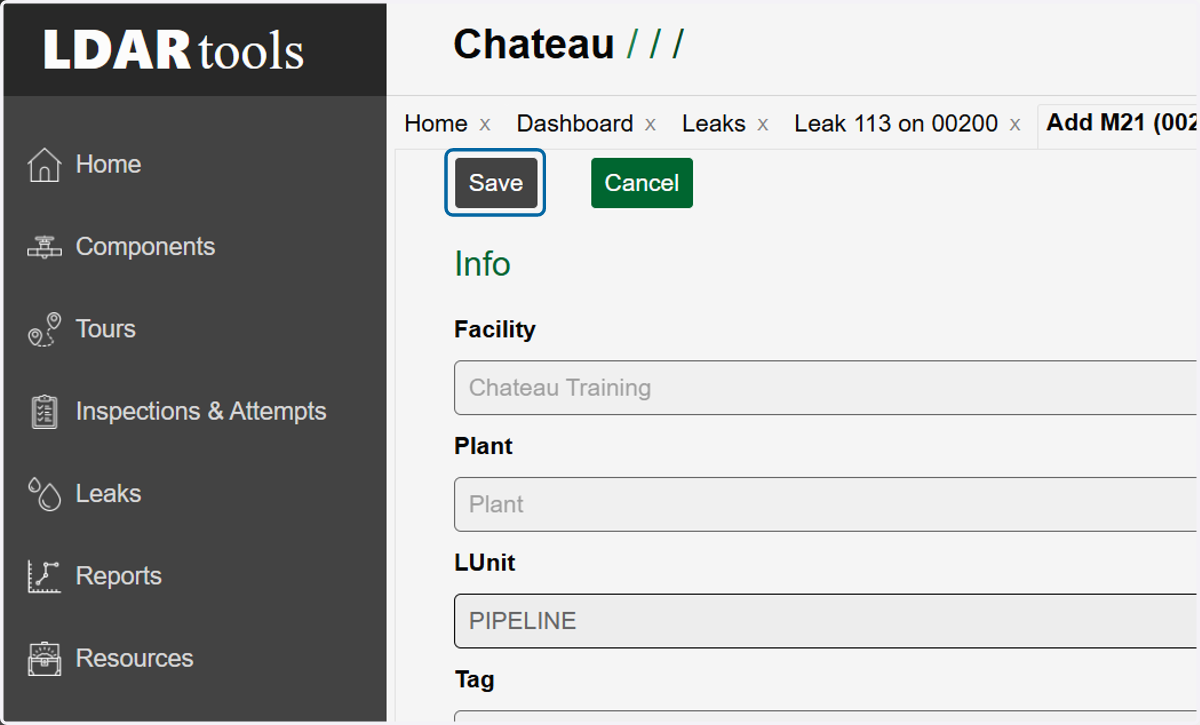Click the LUnit label
The width and height of the screenshot is (1200, 725).
click(x=485, y=563)
